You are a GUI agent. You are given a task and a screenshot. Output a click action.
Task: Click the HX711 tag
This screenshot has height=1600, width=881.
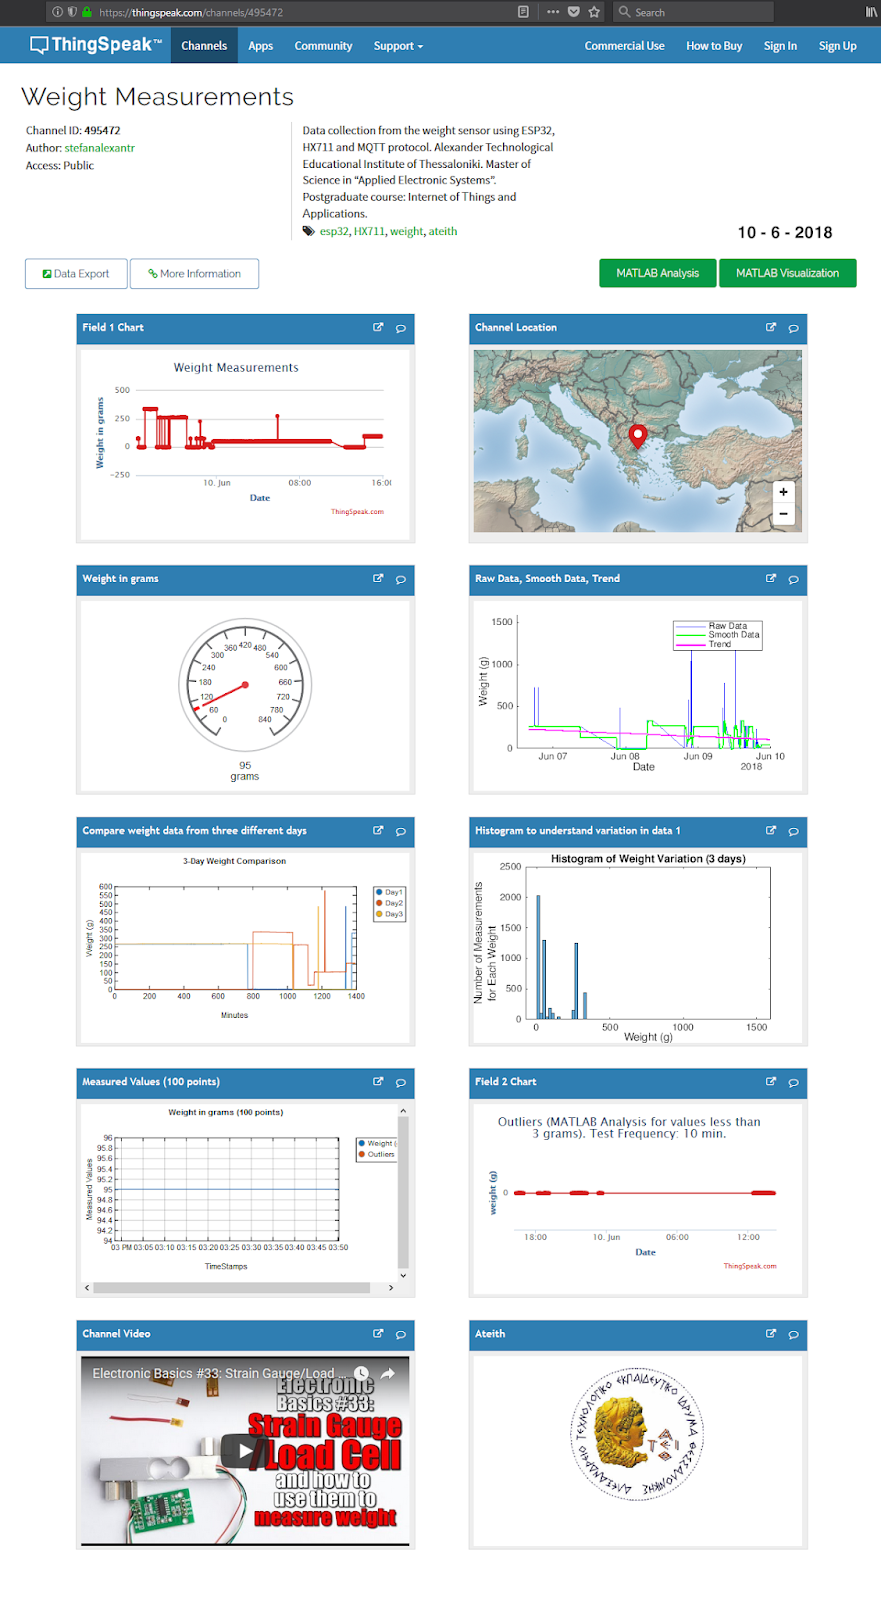pos(369,231)
